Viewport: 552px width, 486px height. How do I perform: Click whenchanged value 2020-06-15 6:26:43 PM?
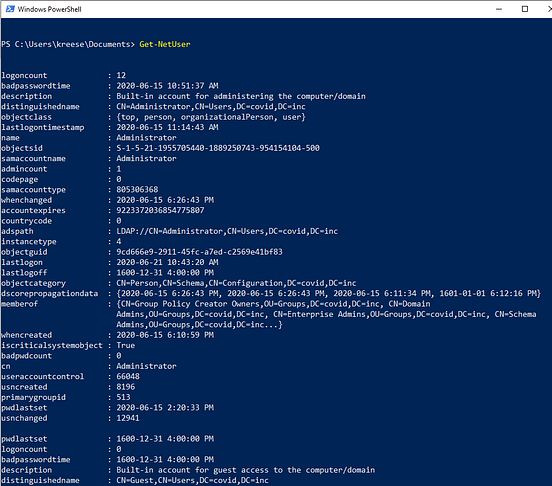[165, 200]
